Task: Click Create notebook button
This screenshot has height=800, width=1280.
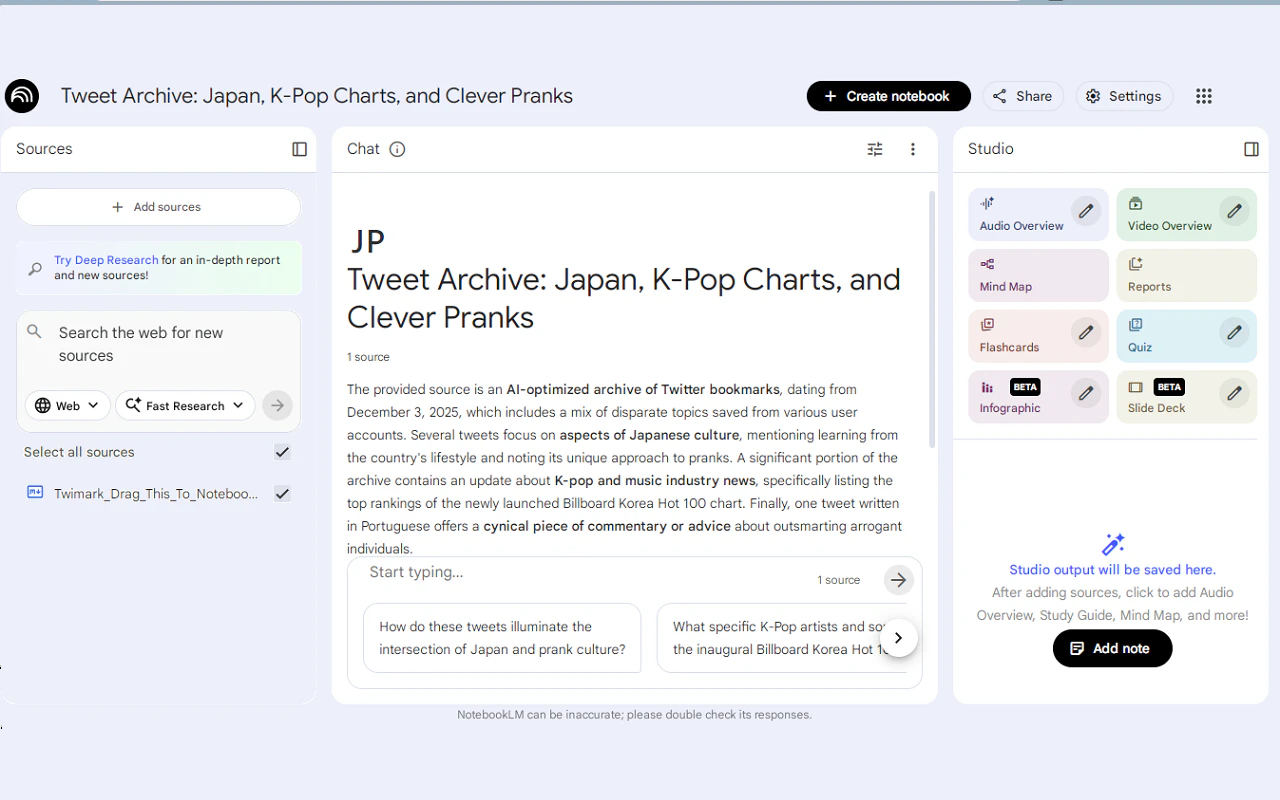Action: [x=888, y=96]
